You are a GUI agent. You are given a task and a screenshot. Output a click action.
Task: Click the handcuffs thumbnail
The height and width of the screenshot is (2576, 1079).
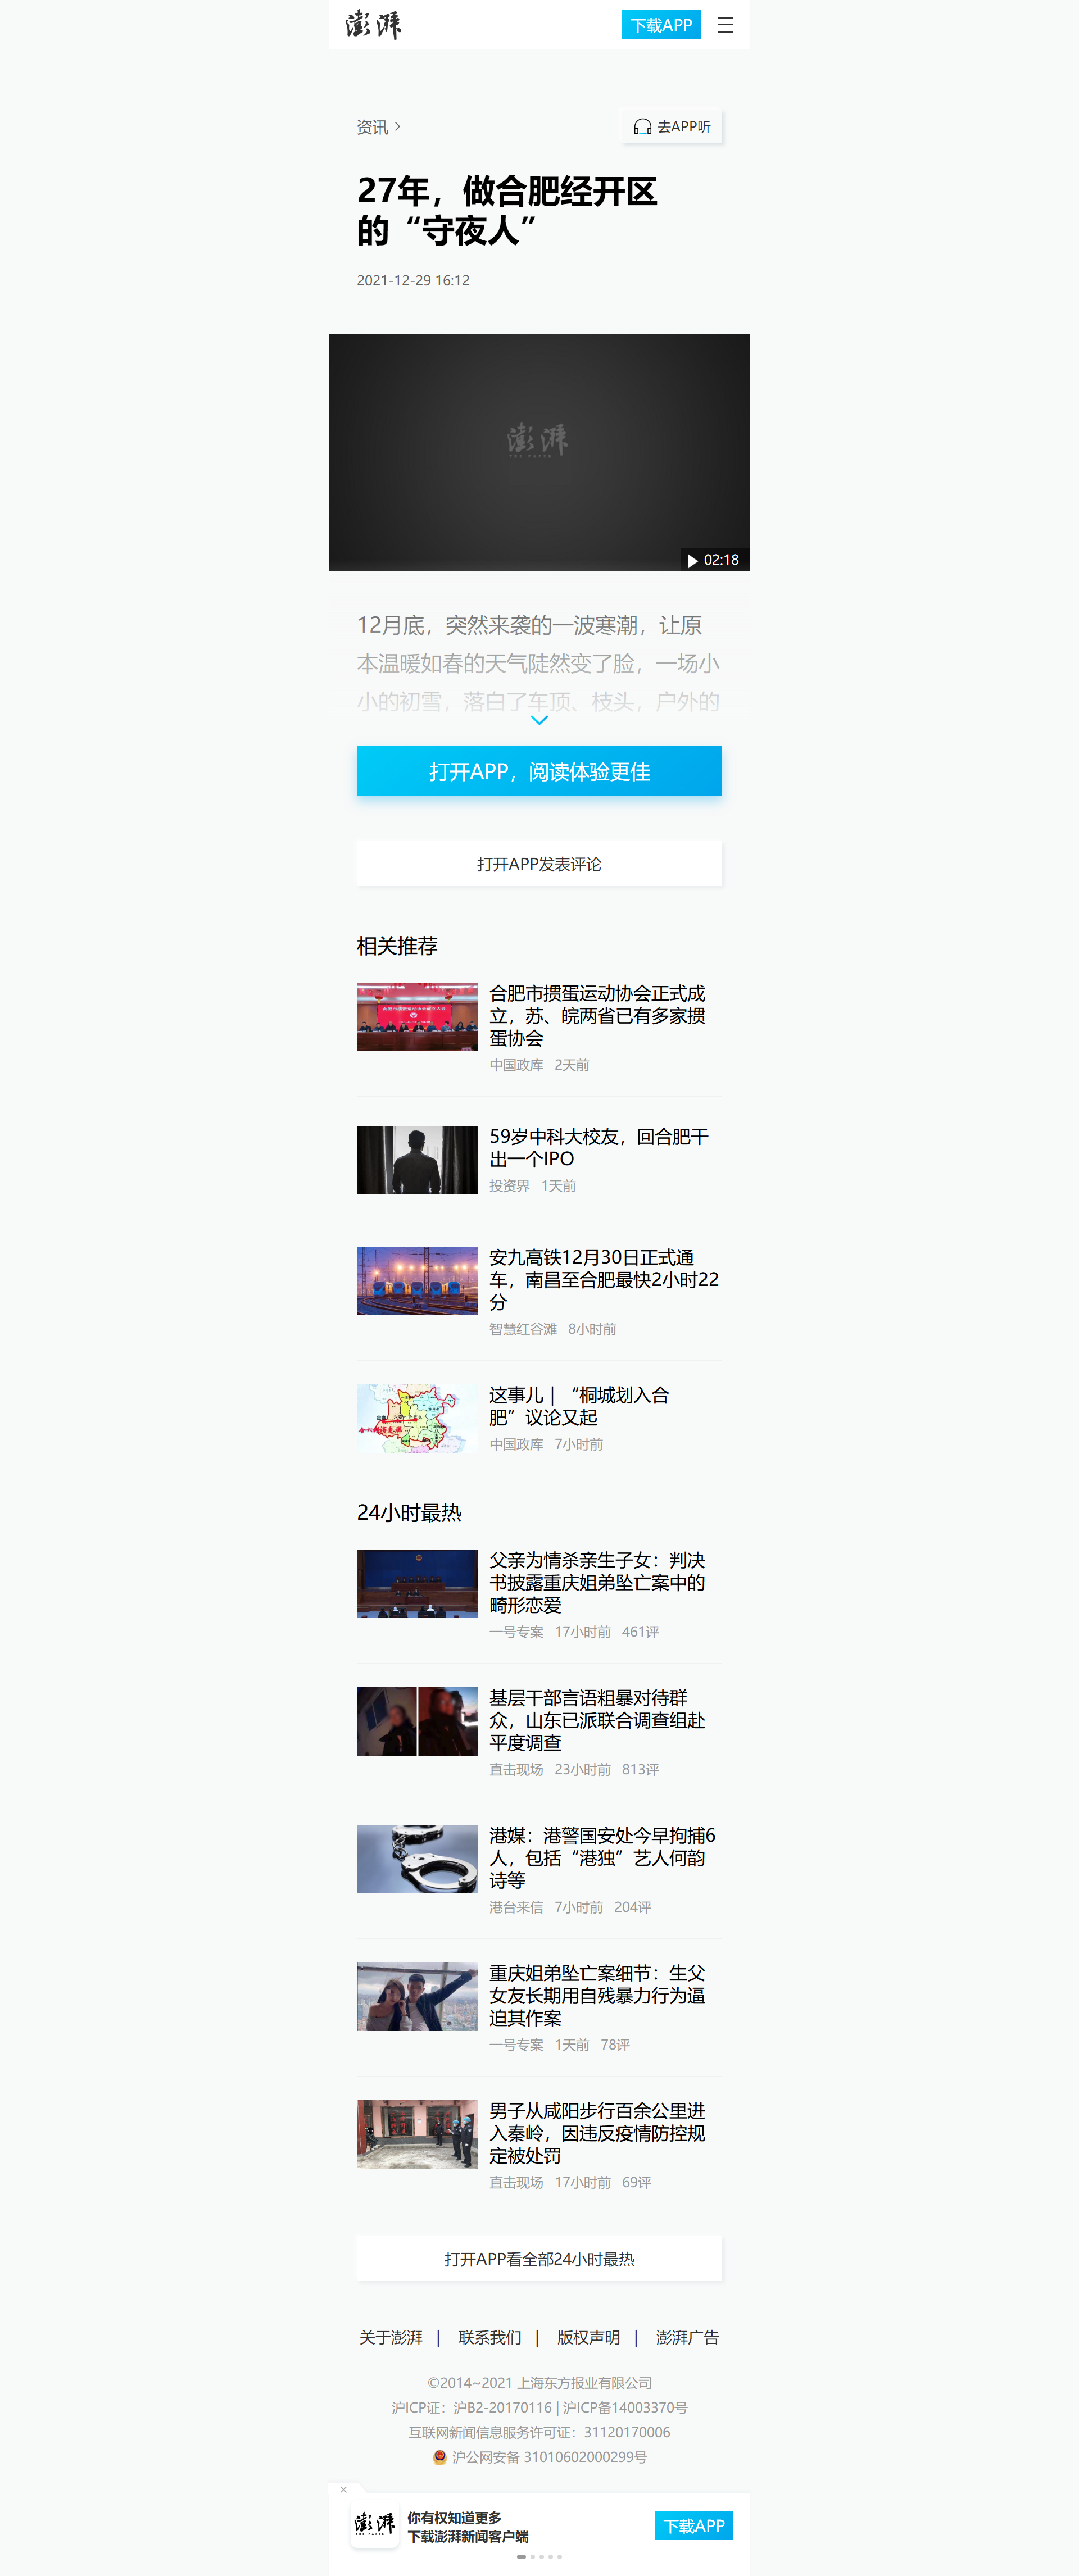(417, 1859)
